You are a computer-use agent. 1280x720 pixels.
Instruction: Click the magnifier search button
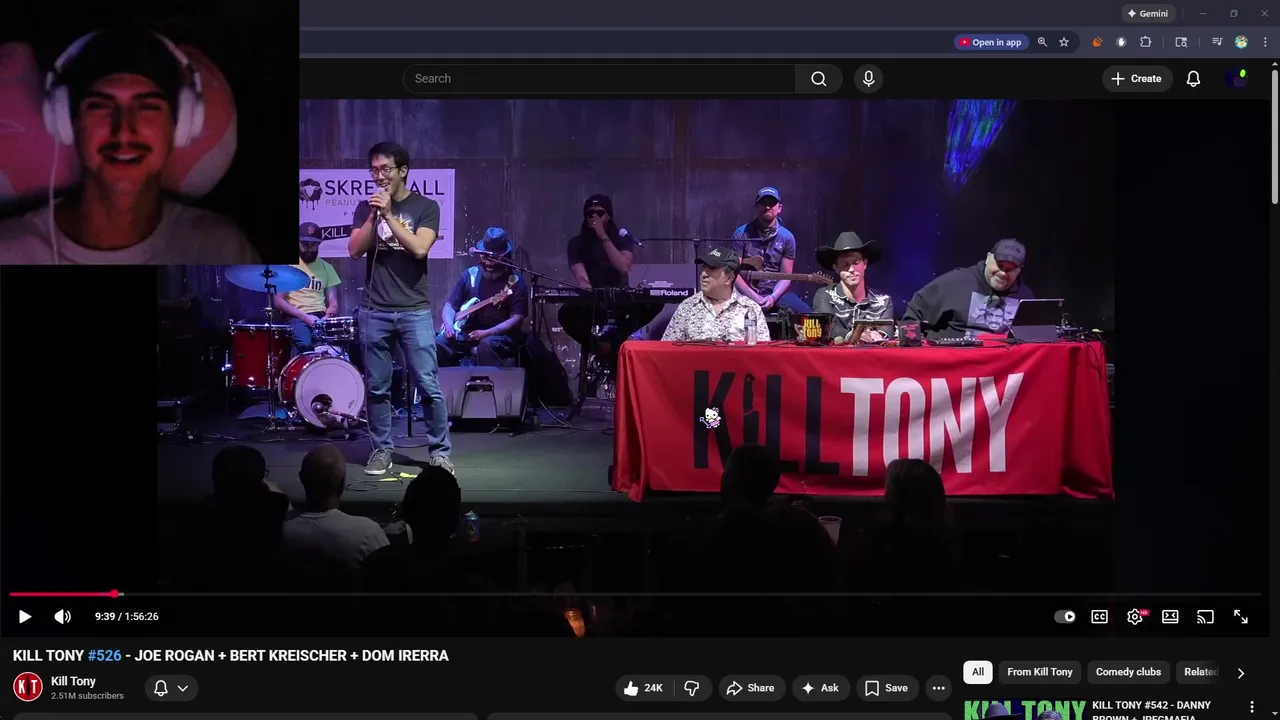tap(819, 79)
